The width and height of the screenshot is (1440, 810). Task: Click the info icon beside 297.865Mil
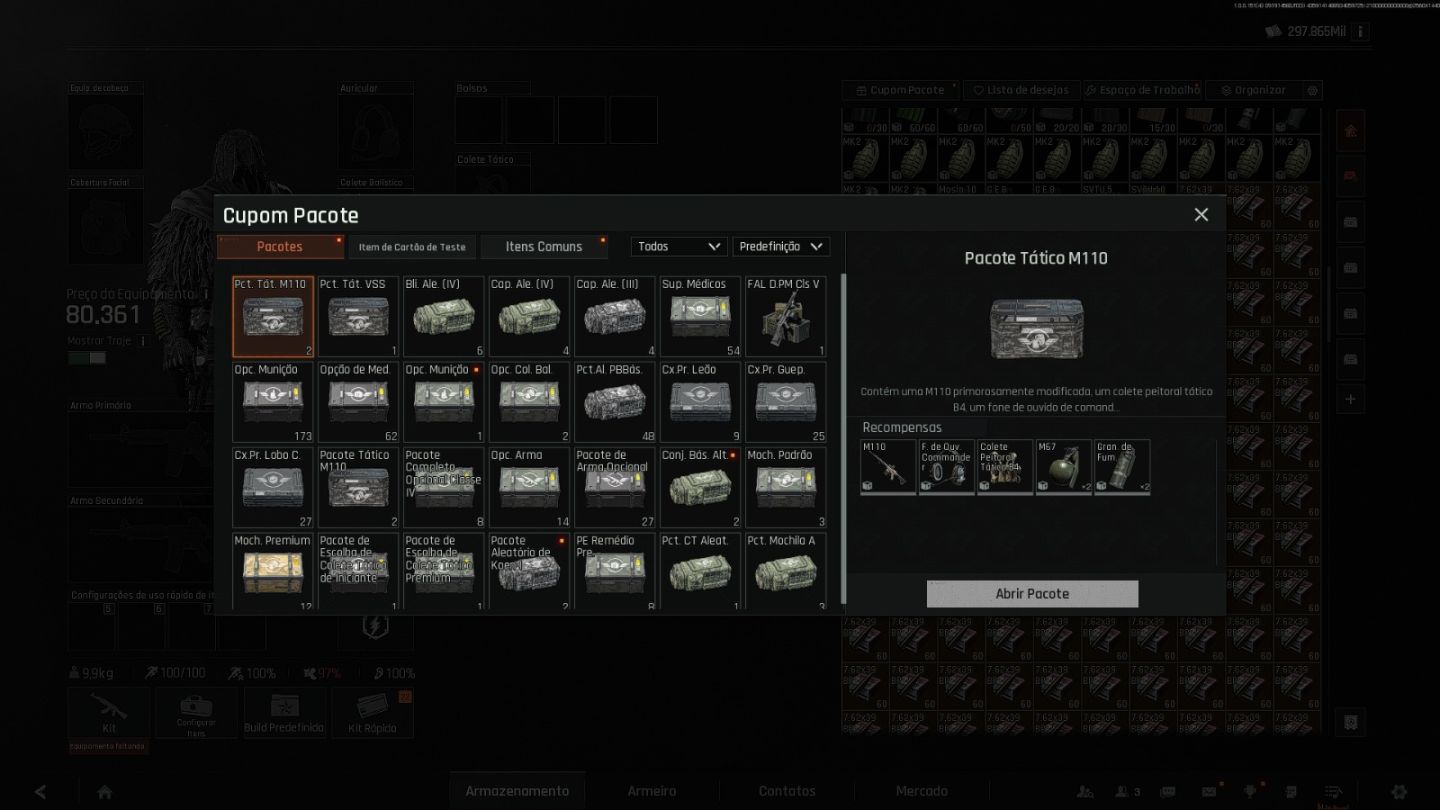click(x=1359, y=32)
